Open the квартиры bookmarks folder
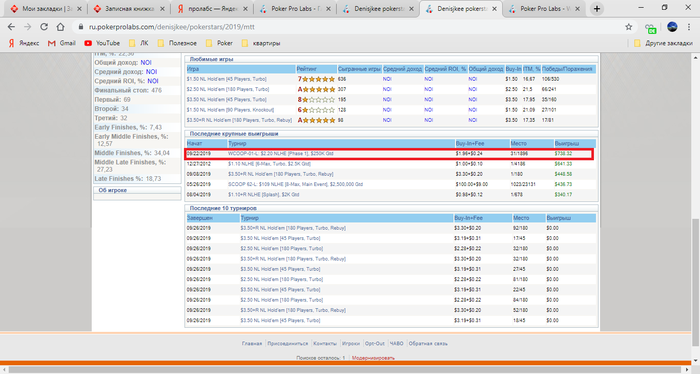Viewport: 700px width, 374px height. (x=261, y=43)
